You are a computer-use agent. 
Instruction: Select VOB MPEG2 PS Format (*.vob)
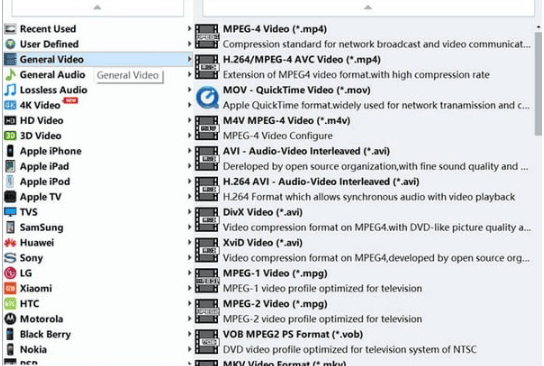[364, 342]
